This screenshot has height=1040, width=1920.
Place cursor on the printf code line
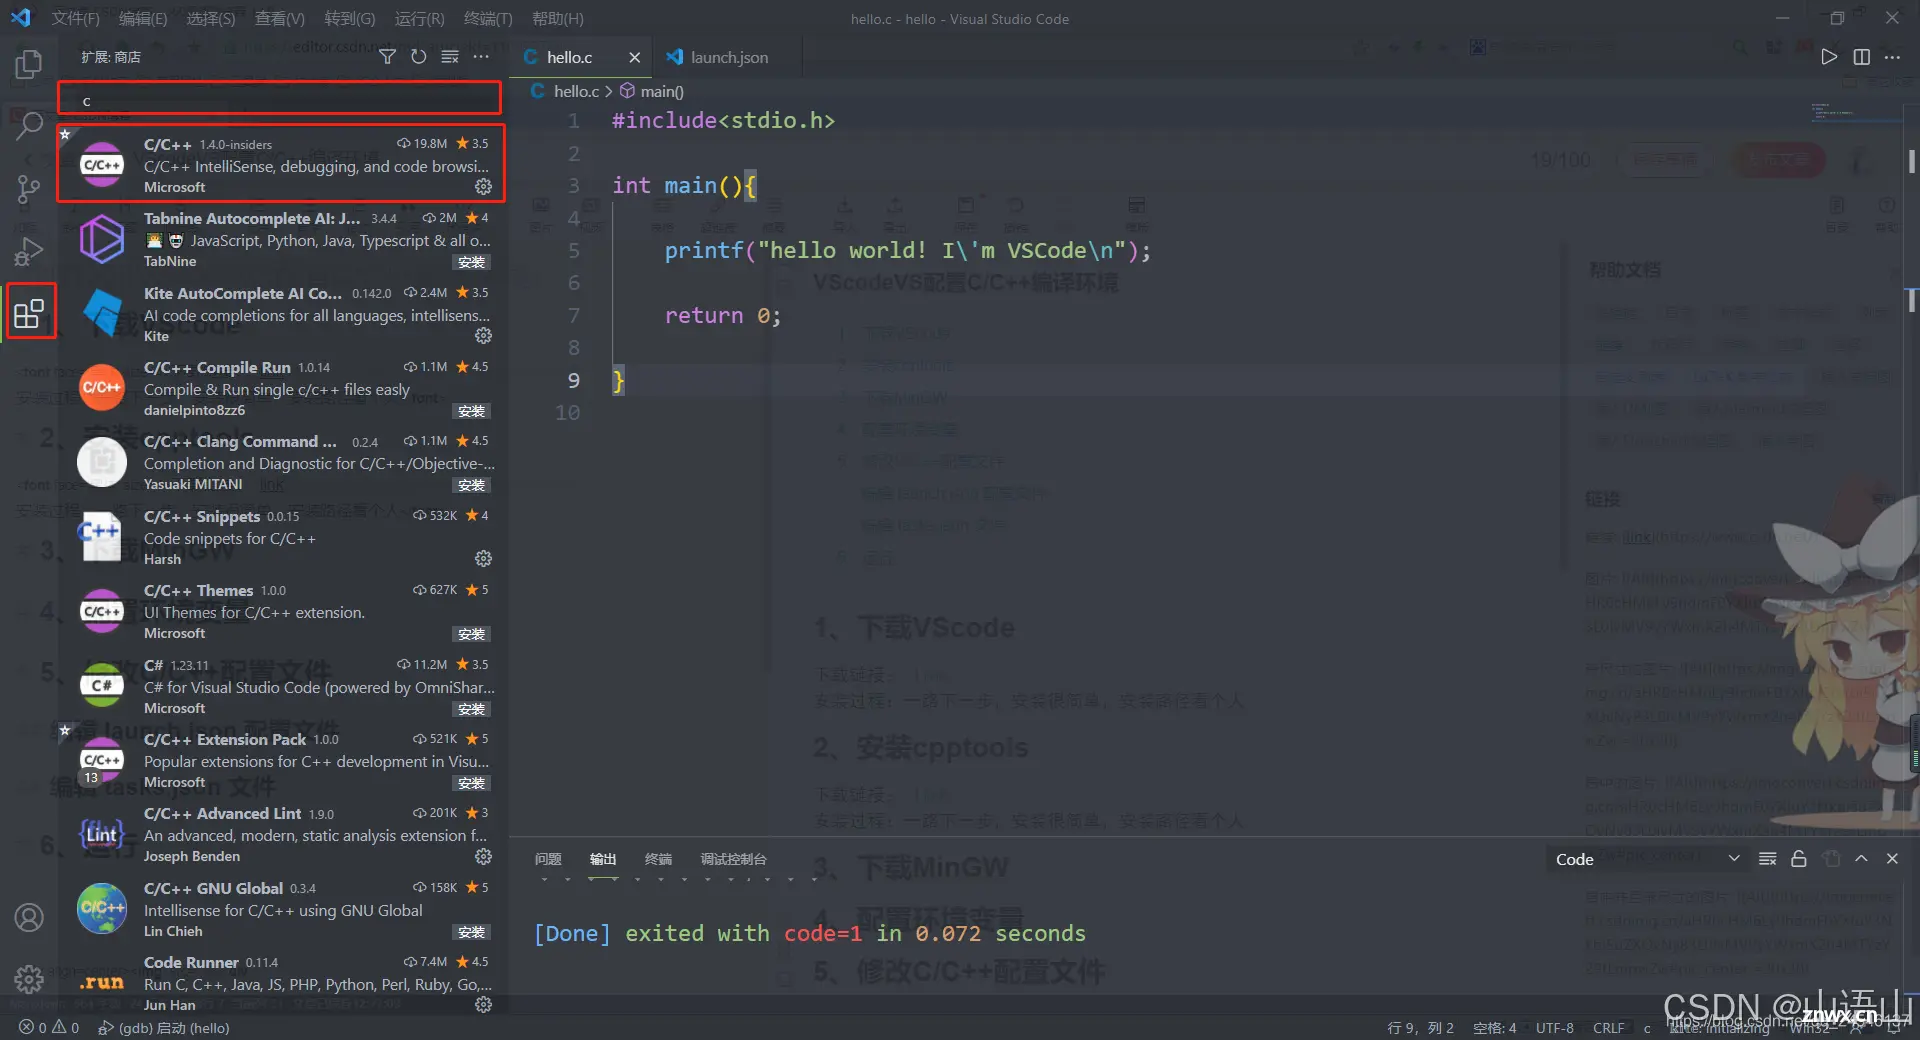pyautogui.click(x=908, y=251)
